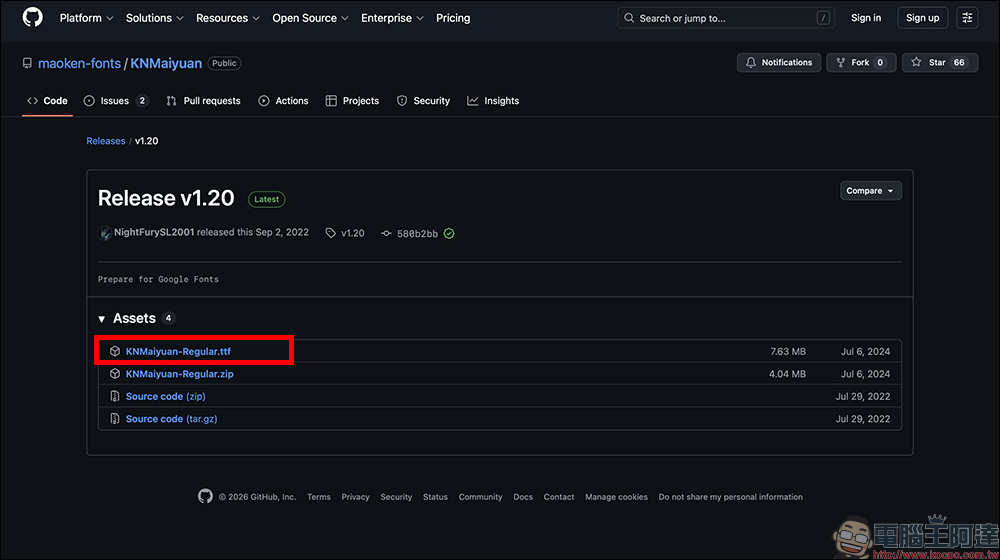Click the Sign up button
This screenshot has width=1000, height=560.
point(922,18)
